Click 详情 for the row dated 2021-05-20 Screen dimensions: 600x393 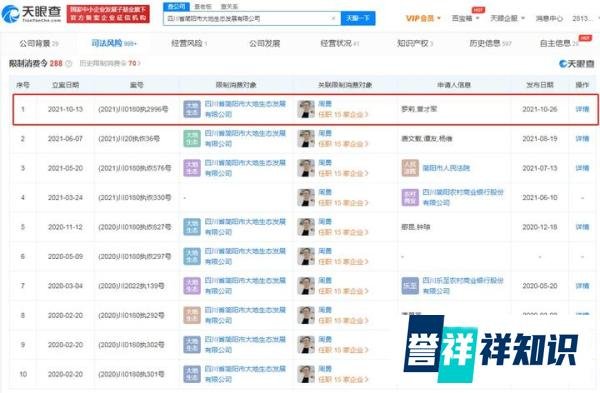582,168
